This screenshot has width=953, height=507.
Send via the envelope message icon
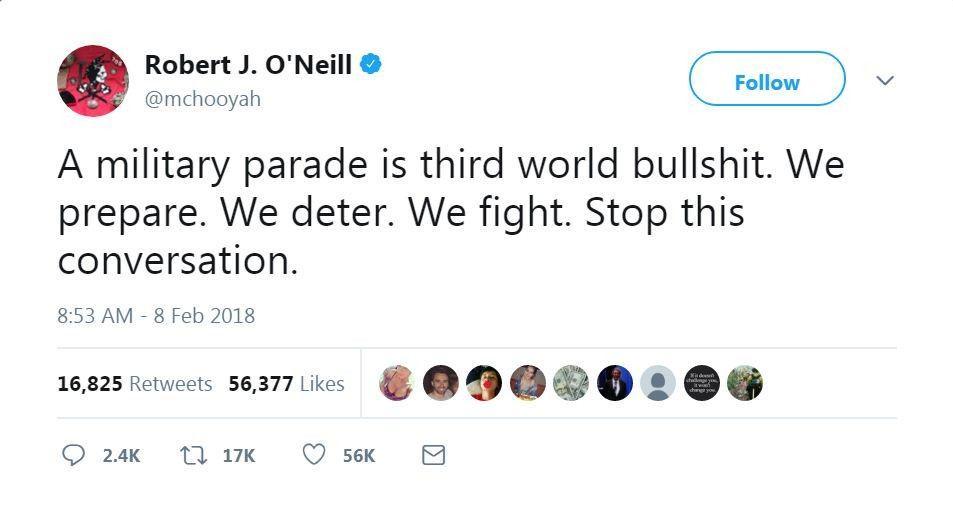[x=433, y=455]
